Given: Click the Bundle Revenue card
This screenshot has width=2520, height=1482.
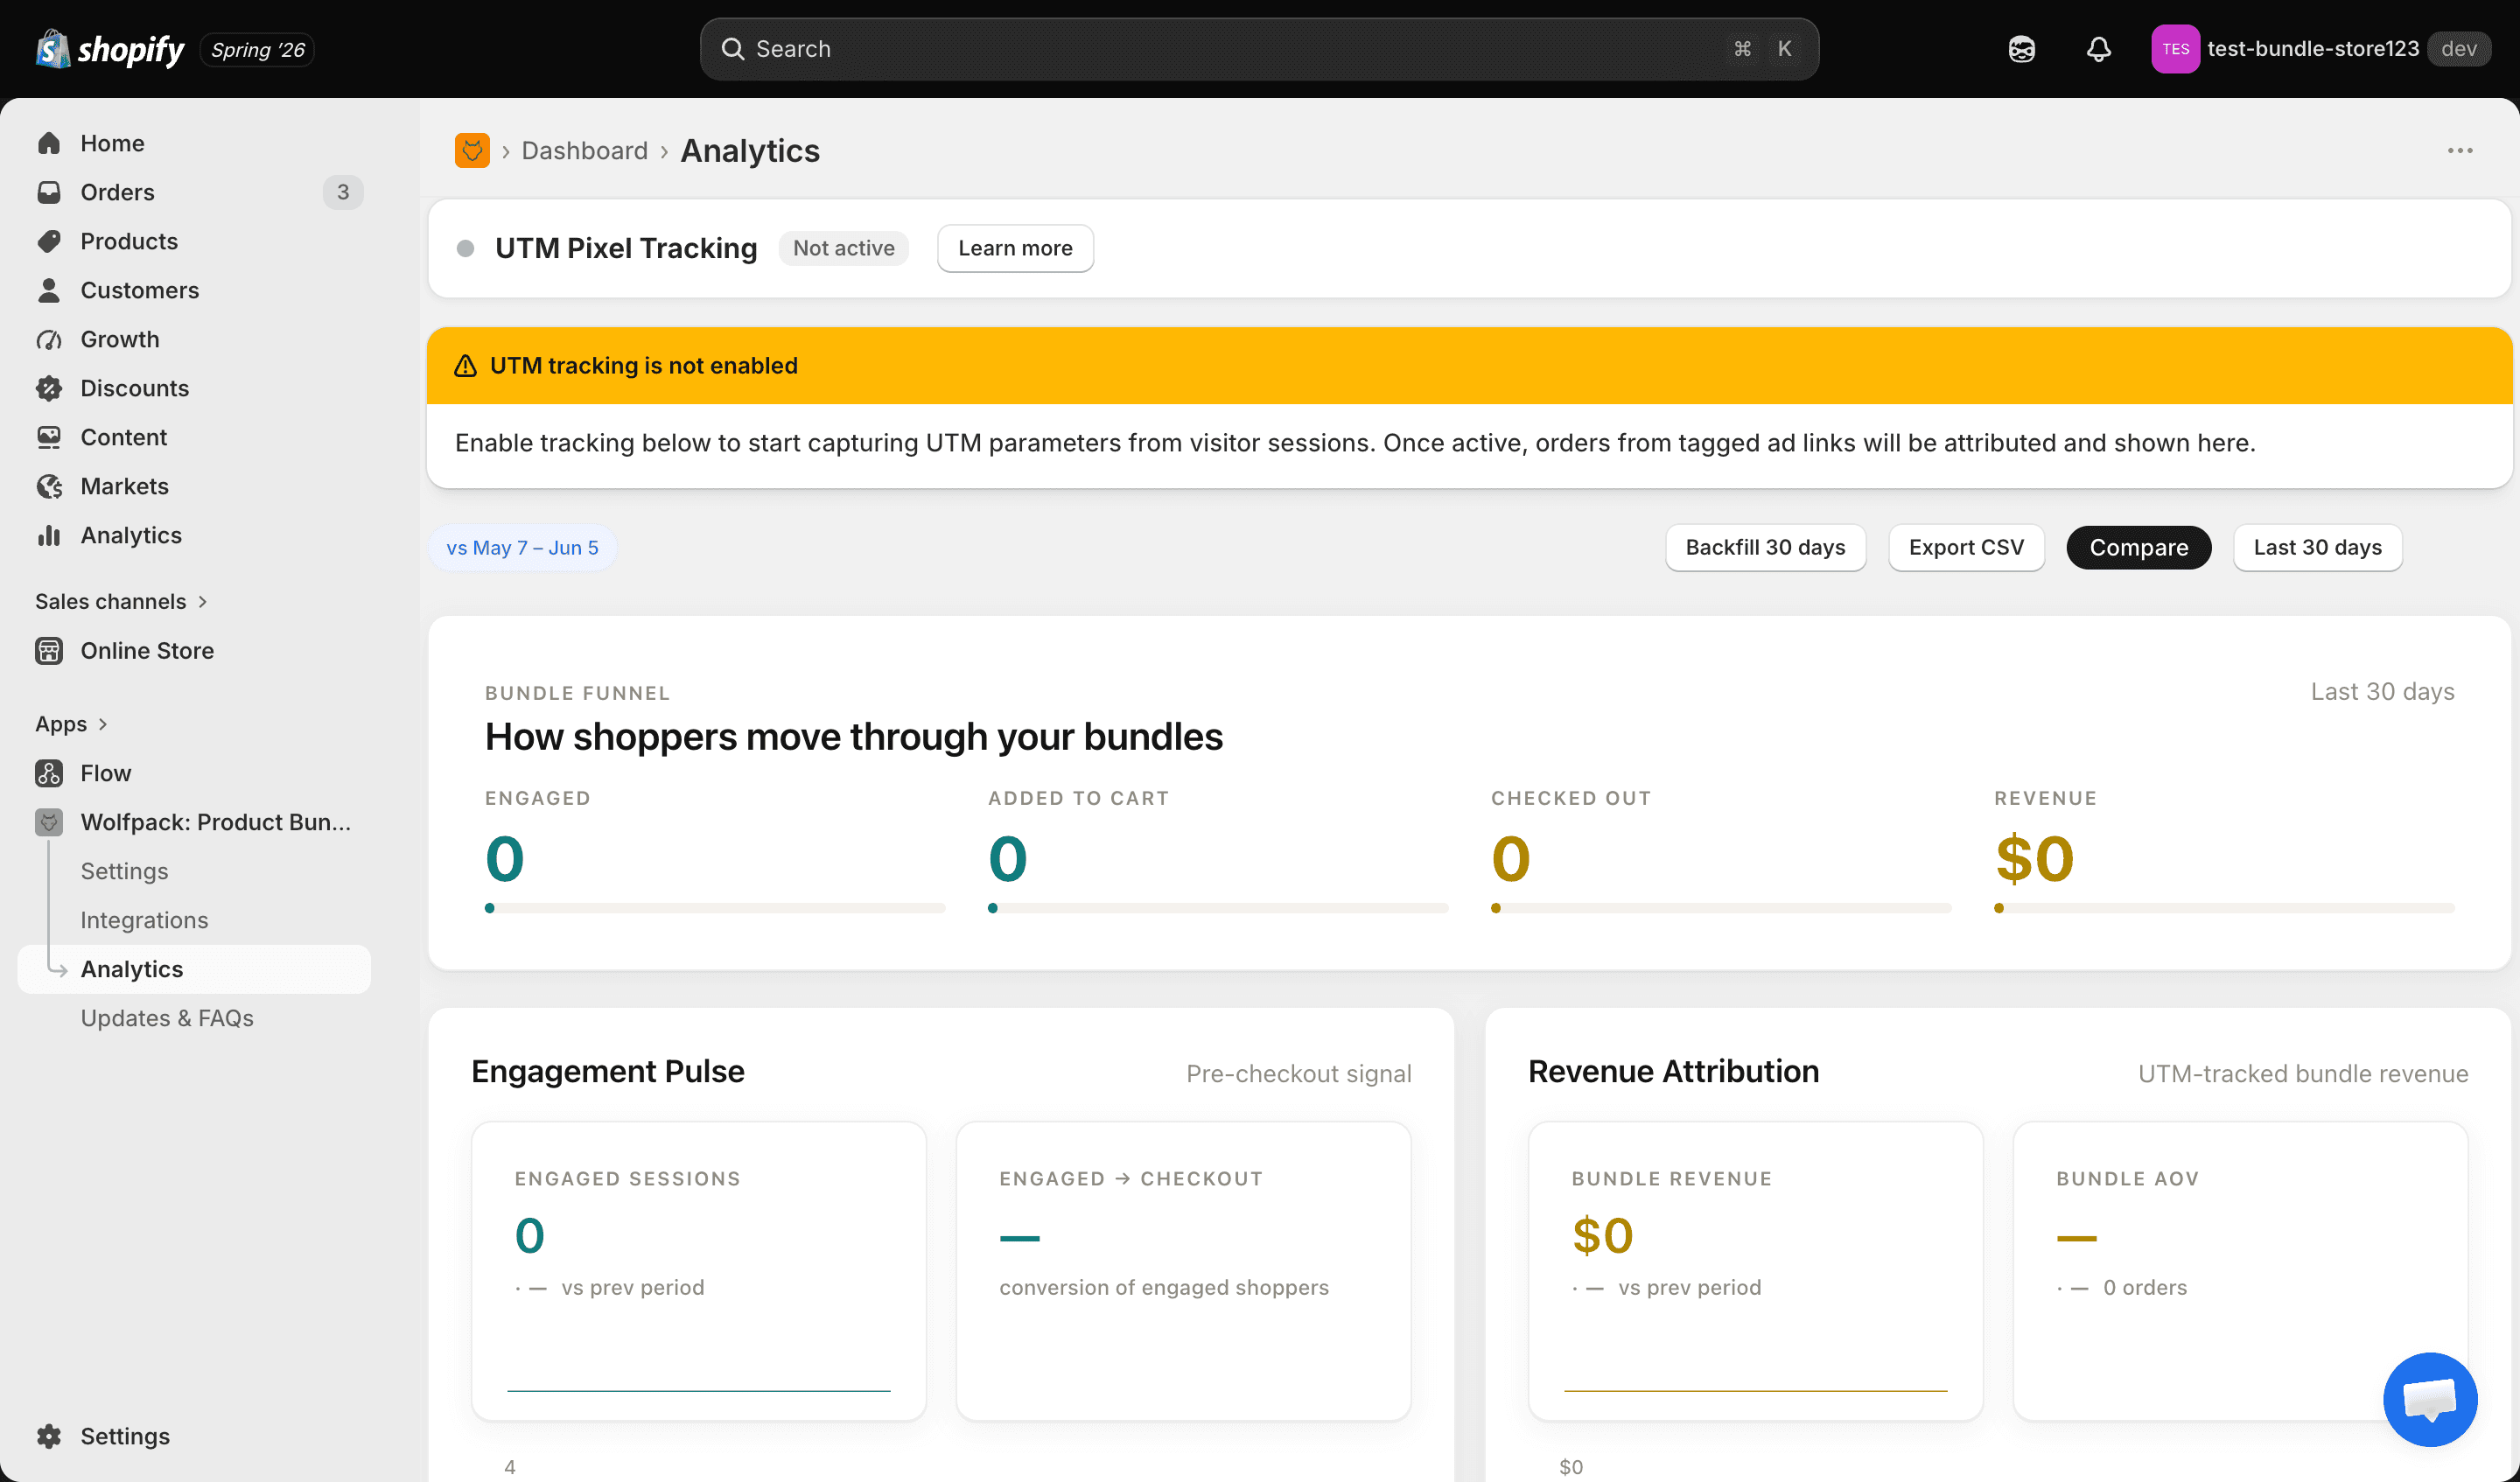Looking at the screenshot, I should tap(1755, 1270).
